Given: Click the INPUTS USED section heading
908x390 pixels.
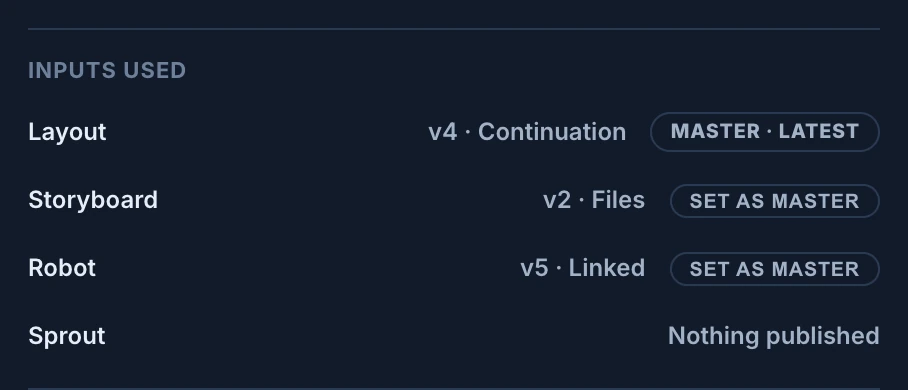Looking at the screenshot, I should [107, 70].
